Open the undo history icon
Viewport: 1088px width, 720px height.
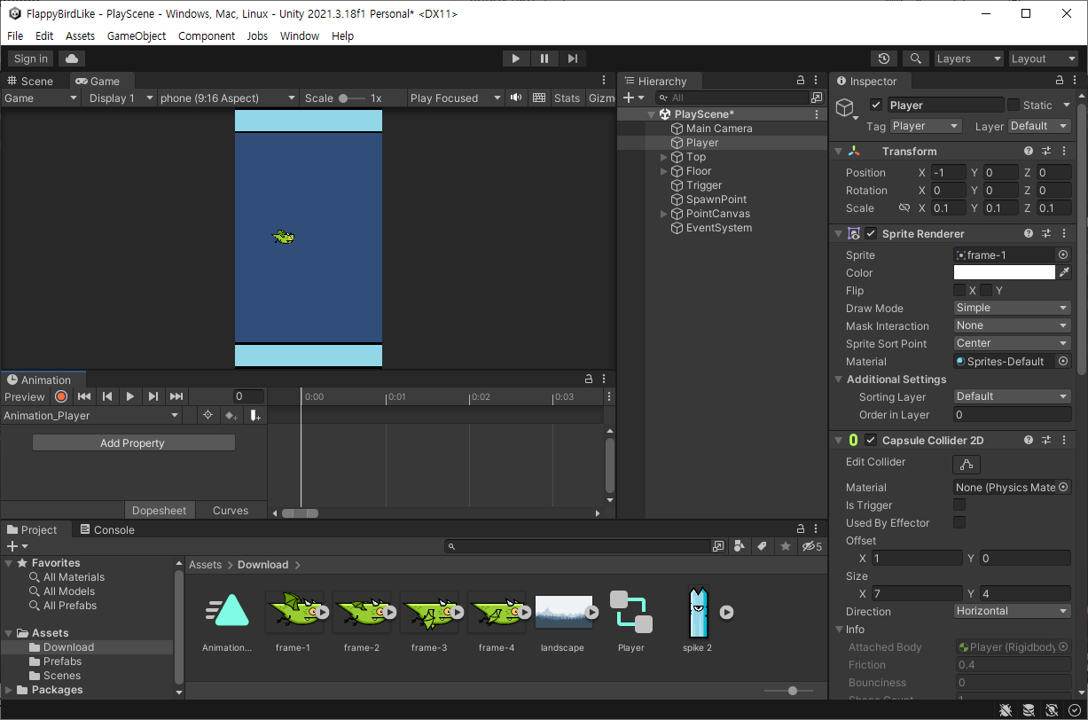(x=883, y=59)
